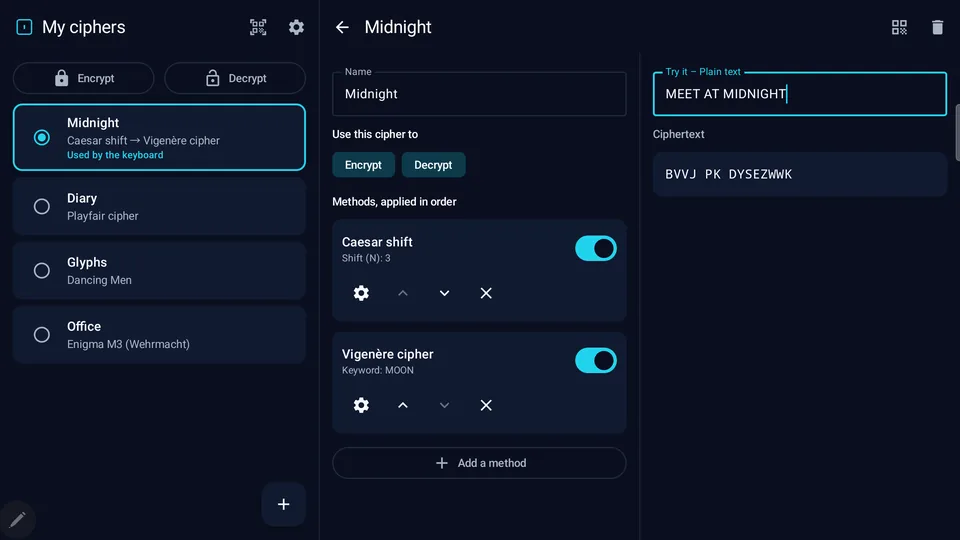Click the Decrypt button with open lock
The height and width of the screenshot is (540, 960).
pyautogui.click(x=235, y=78)
